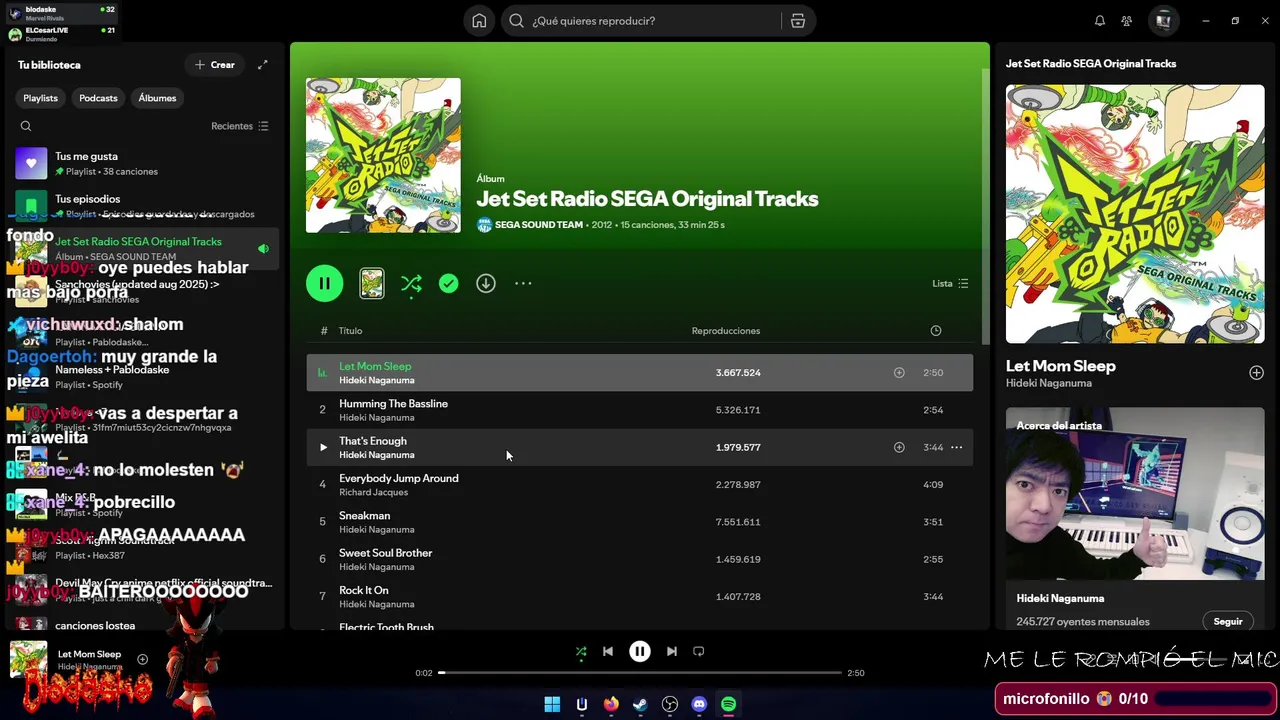The image size is (1280, 720).
Task: Select Sweet Soul Brother track
Action: click(x=639, y=559)
